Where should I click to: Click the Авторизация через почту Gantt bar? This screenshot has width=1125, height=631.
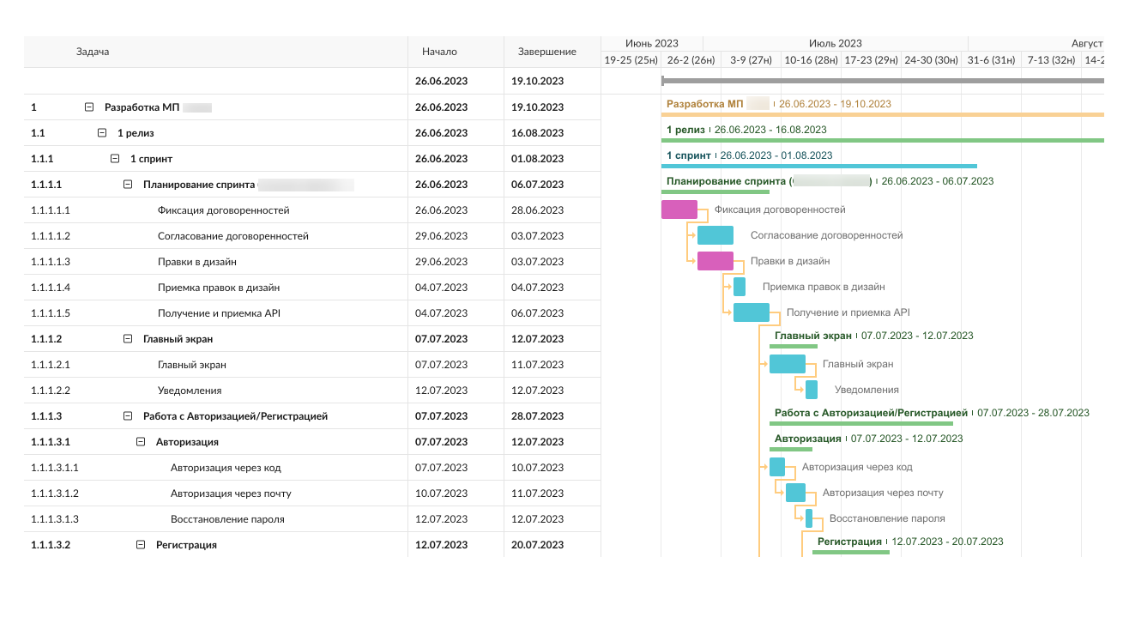(796, 493)
